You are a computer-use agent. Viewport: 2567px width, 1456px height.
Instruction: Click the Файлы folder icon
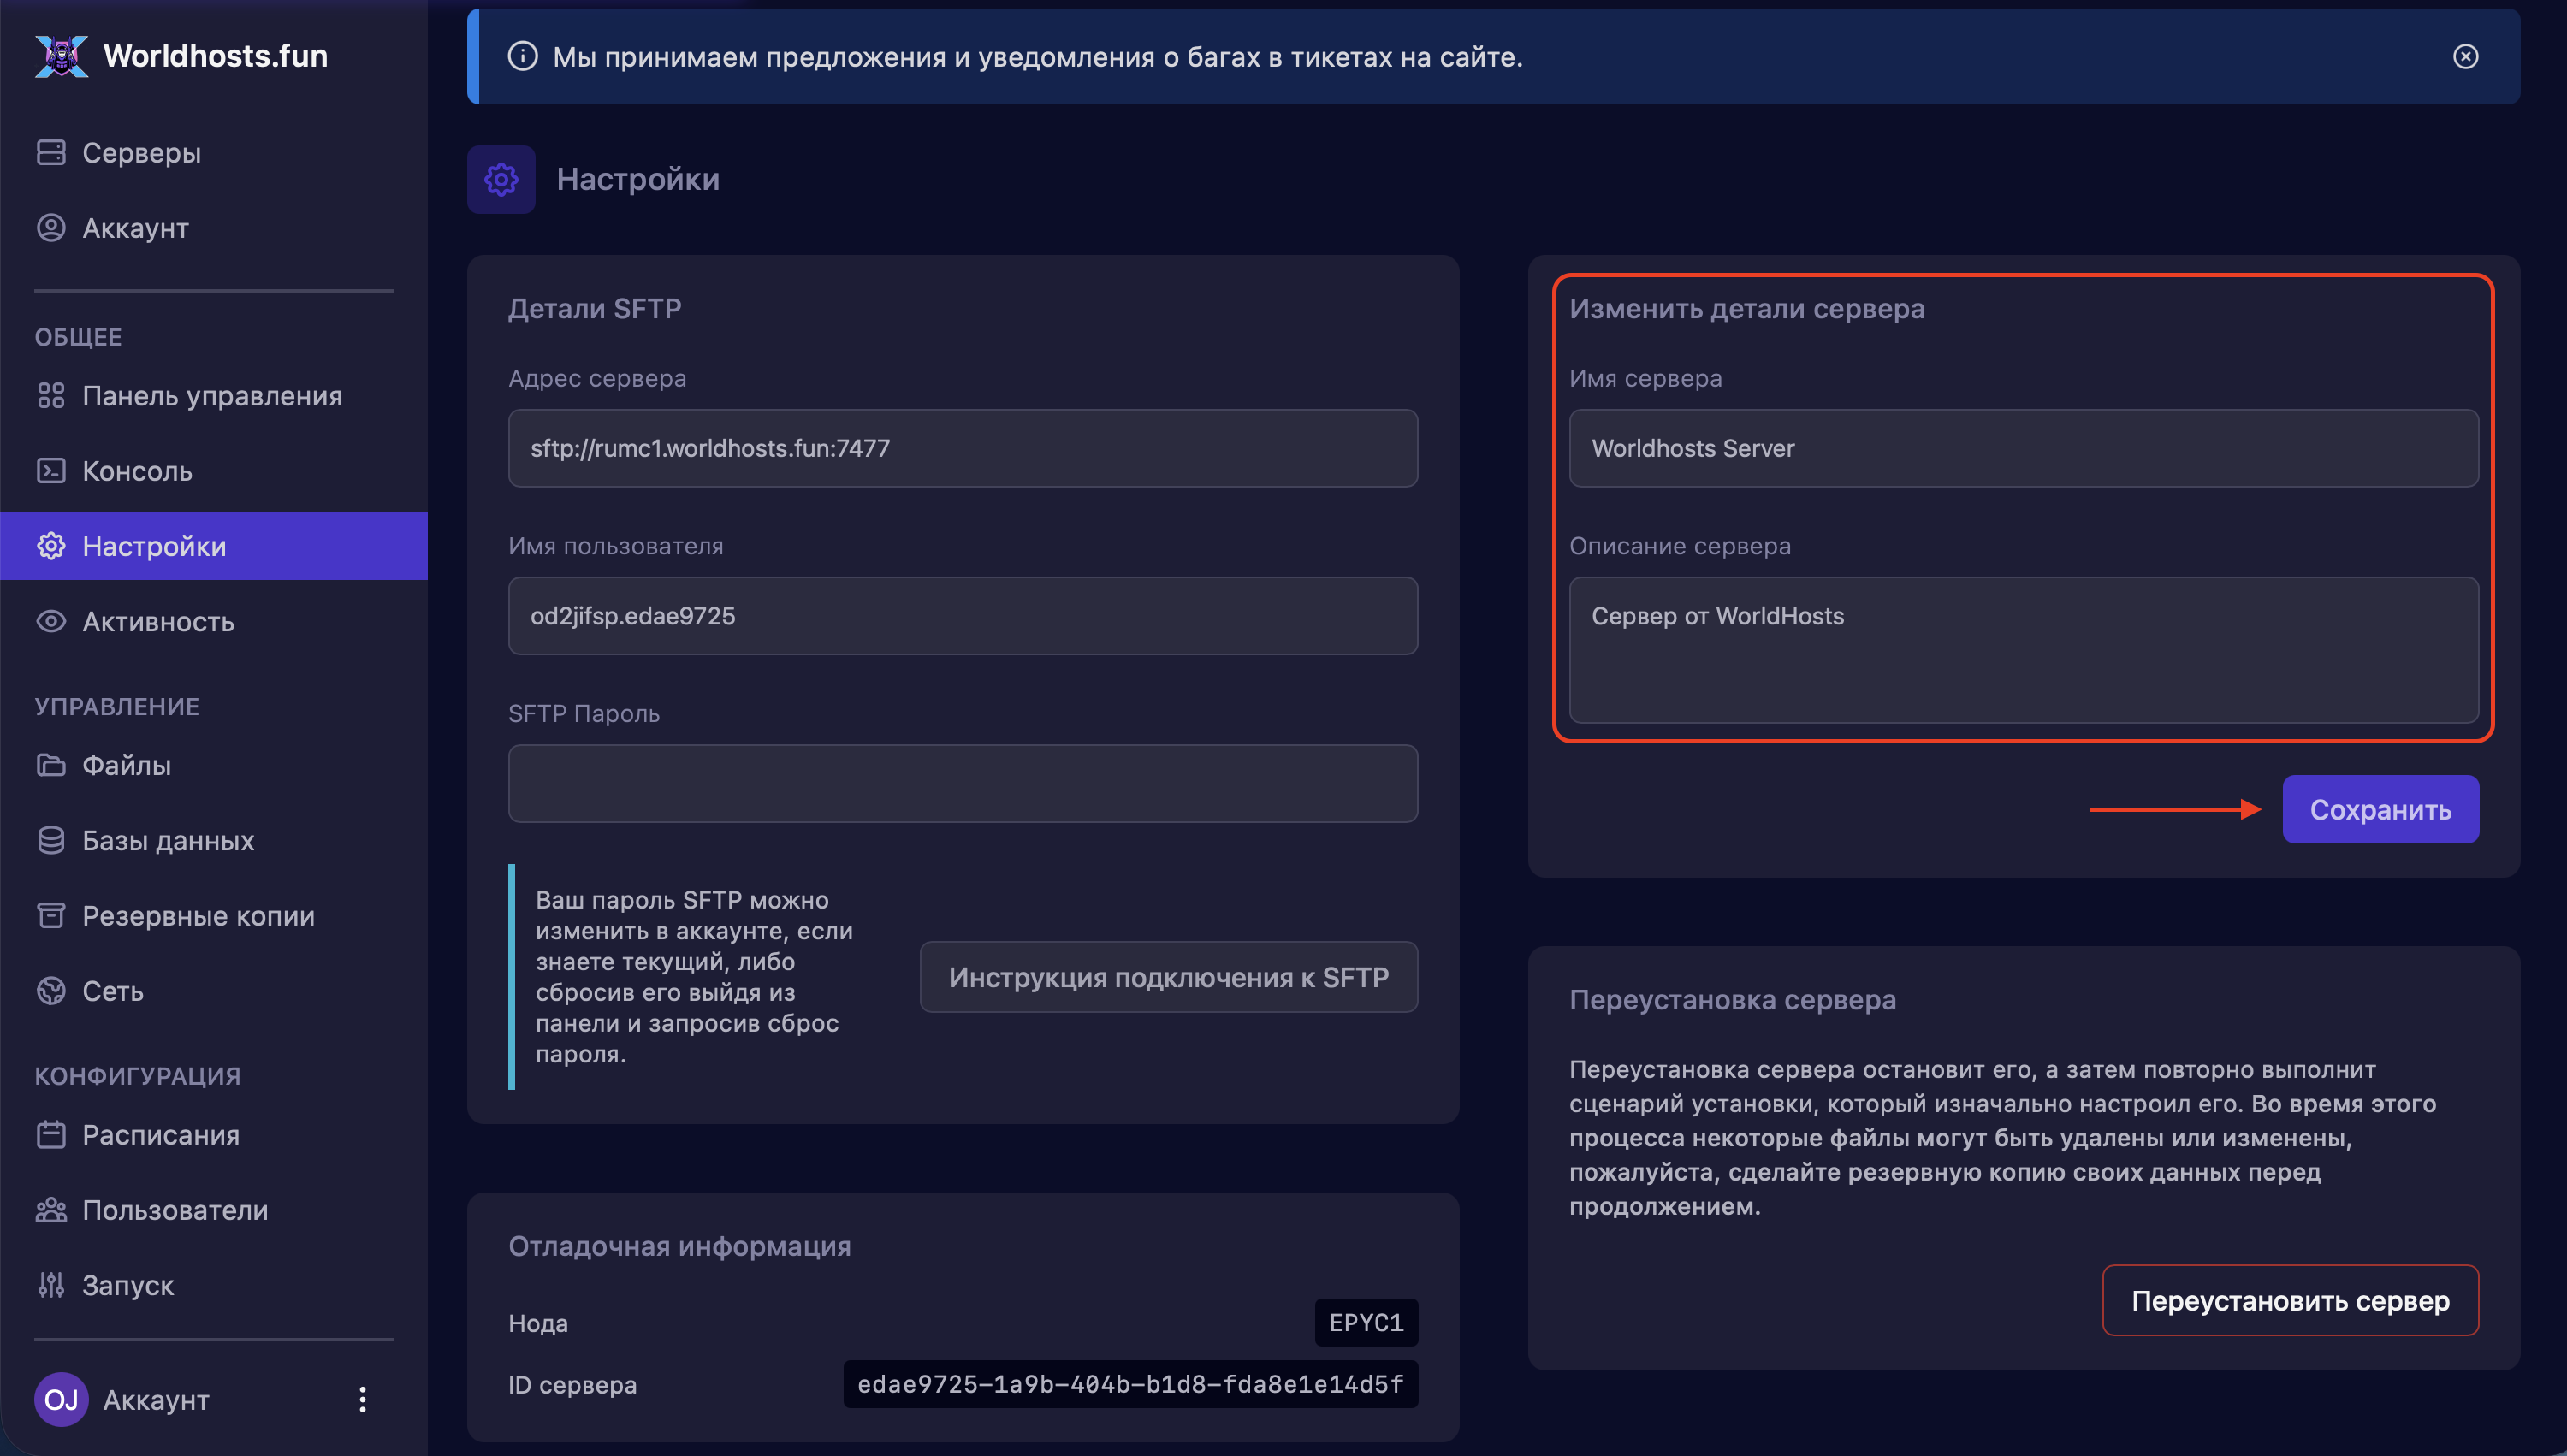point(51,765)
